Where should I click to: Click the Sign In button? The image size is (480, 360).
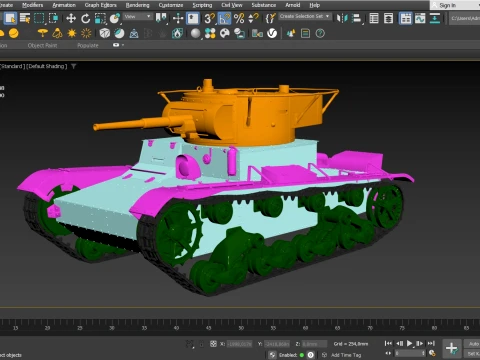(x=448, y=5)
